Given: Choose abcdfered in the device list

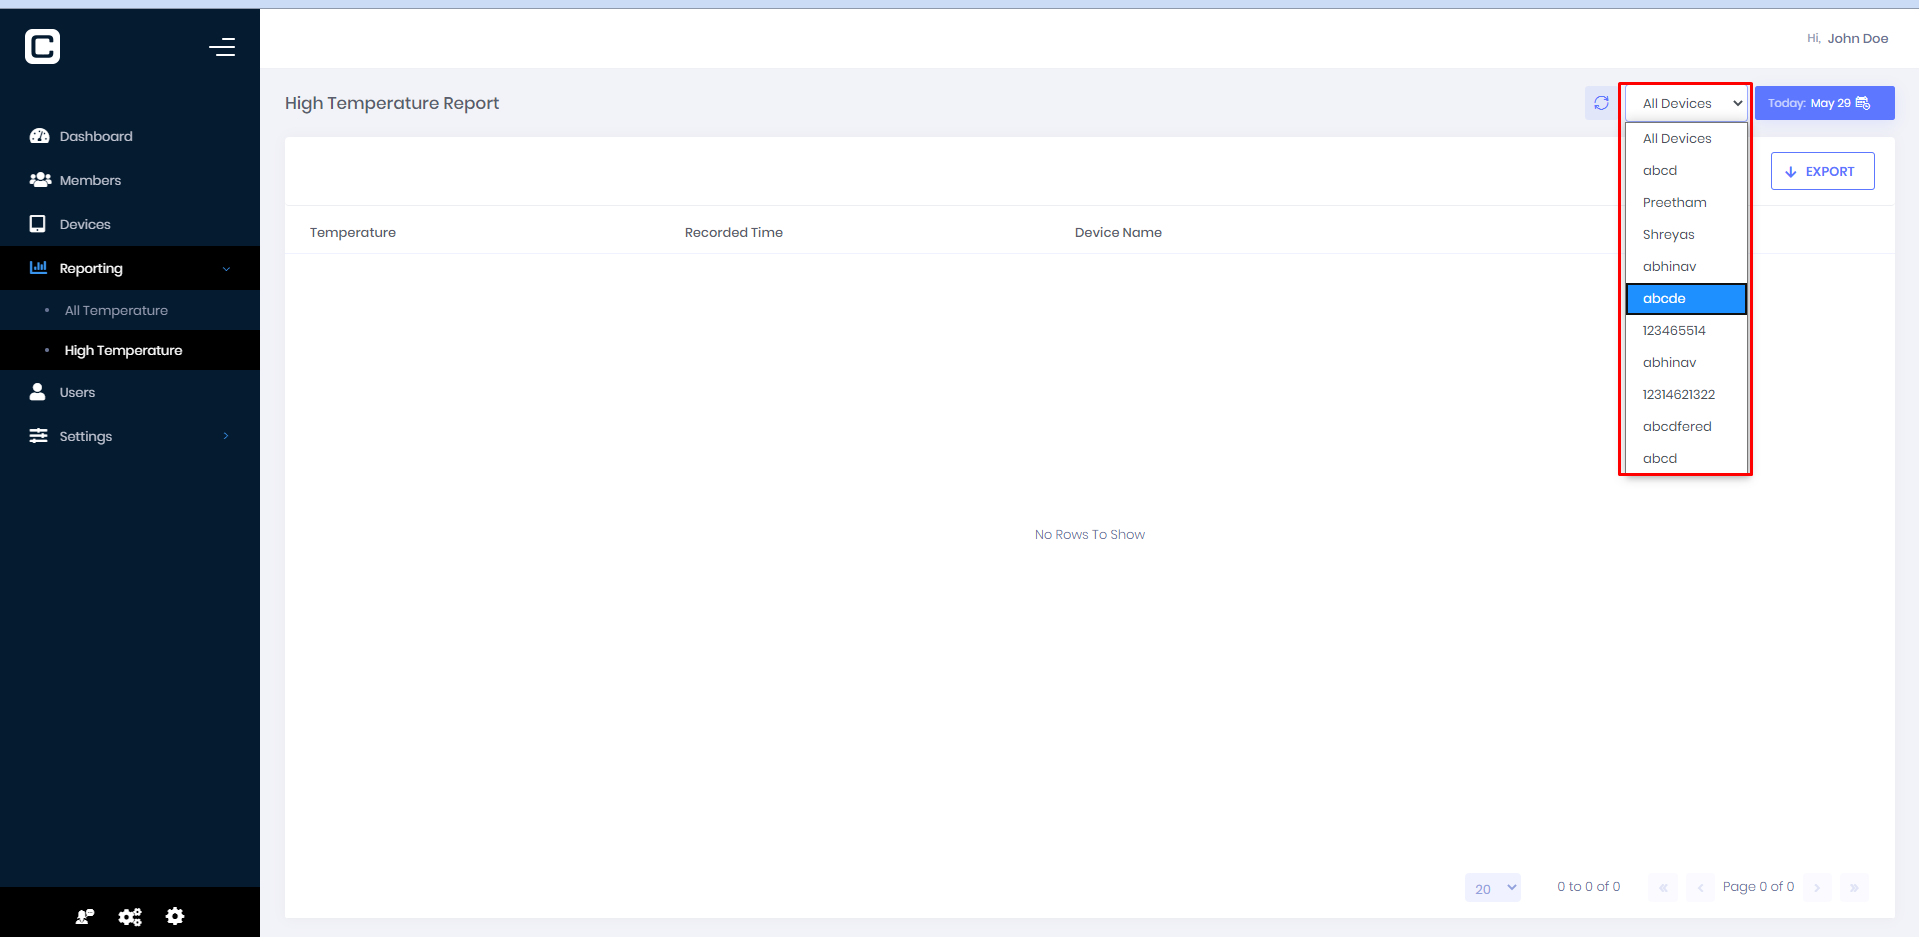Looking at the screenshot, I should (x=1677, y=426).
